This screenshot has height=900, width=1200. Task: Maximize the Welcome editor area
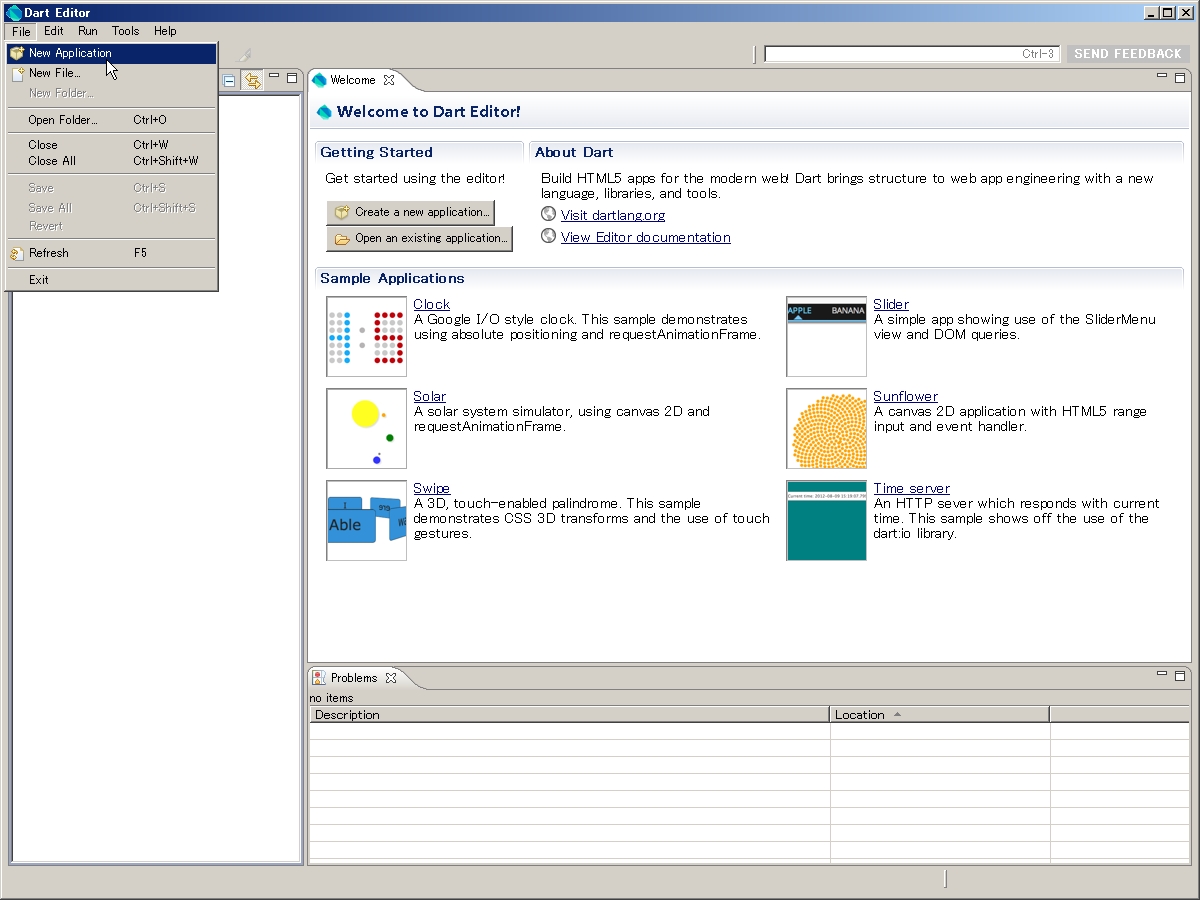pyautogui.click(x=1180, y=77)
